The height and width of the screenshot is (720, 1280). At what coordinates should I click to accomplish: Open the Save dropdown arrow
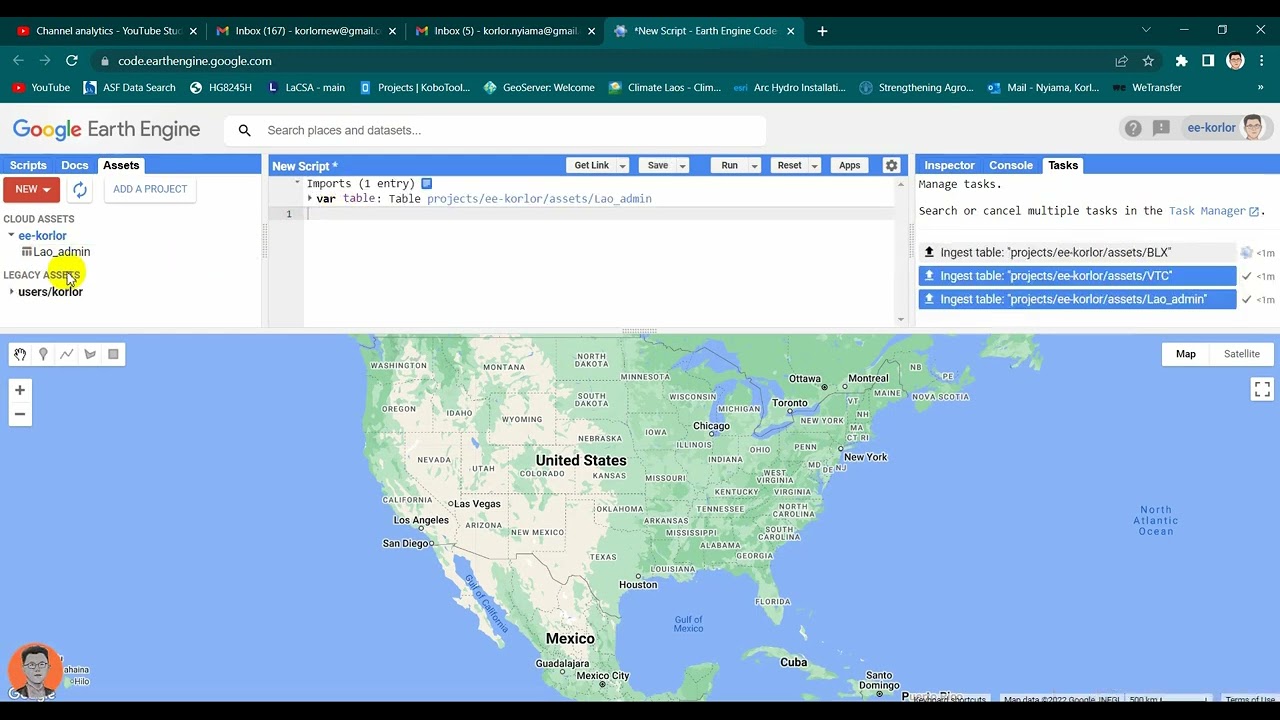pyautogui.click(x=683, y=166)
